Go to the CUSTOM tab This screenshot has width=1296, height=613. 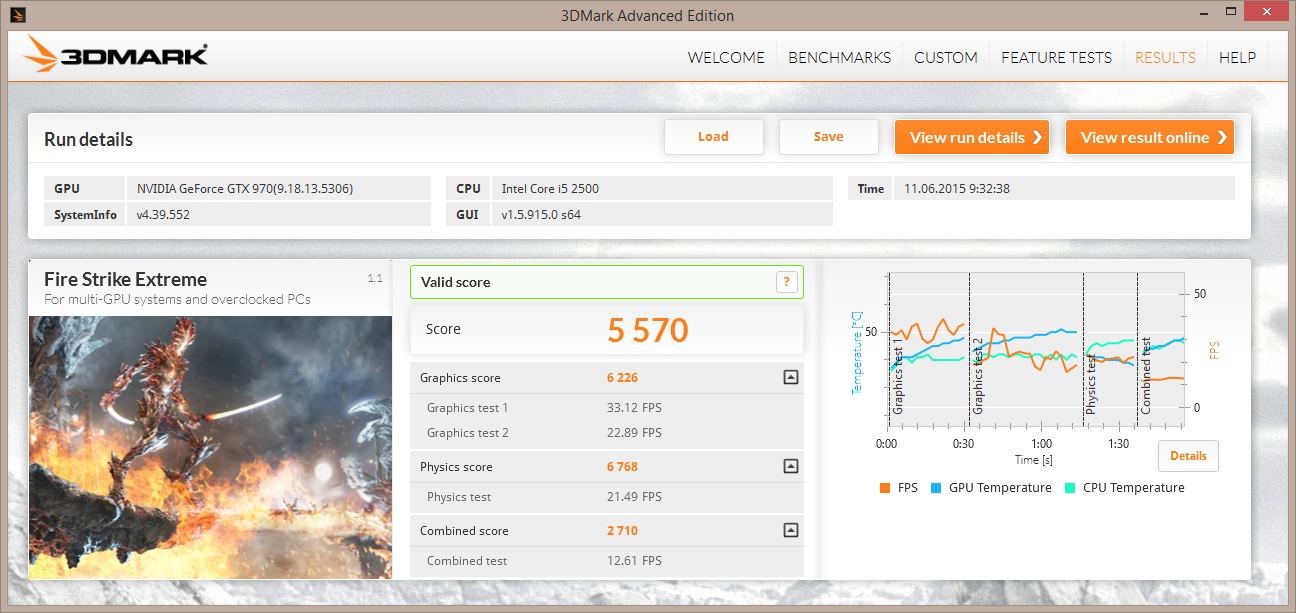946,58
